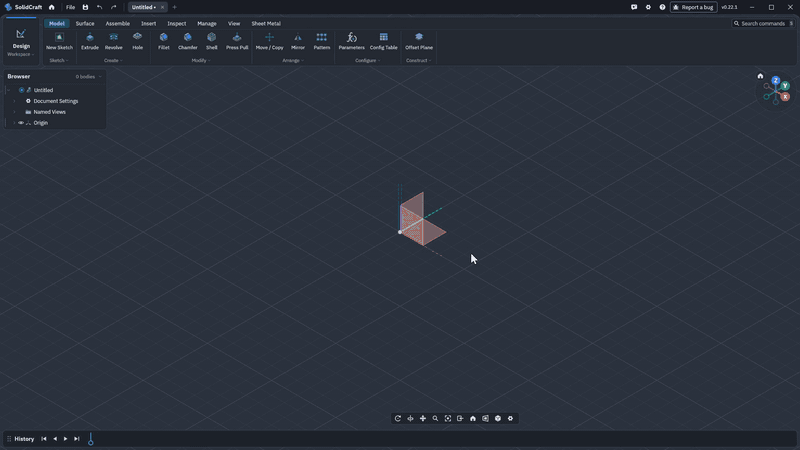Click the history timeline marker
Image resolution: width=800 pixels, height=450 pixels.
tap(91, 439)
